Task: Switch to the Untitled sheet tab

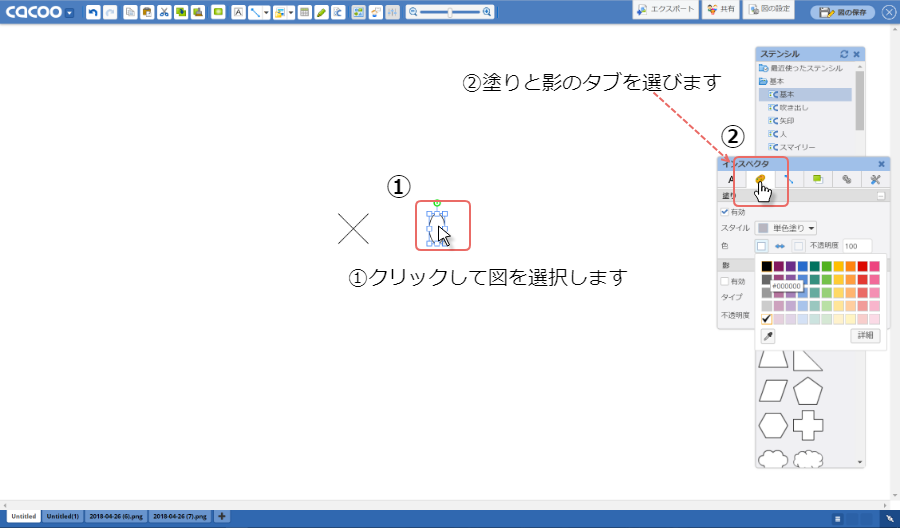Action: tap(24, 517)
